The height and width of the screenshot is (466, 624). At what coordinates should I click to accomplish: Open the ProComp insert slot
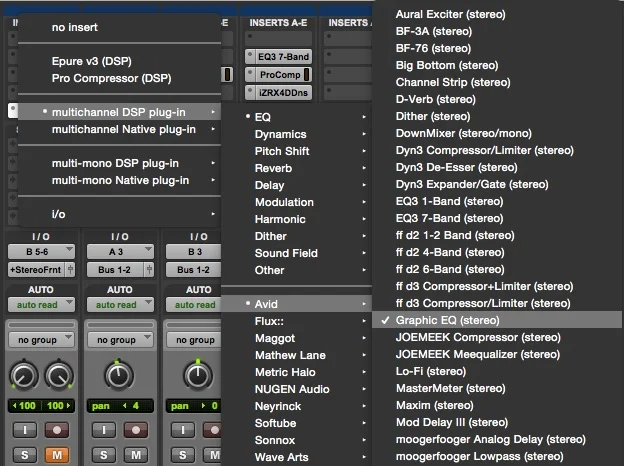(279, 74)
